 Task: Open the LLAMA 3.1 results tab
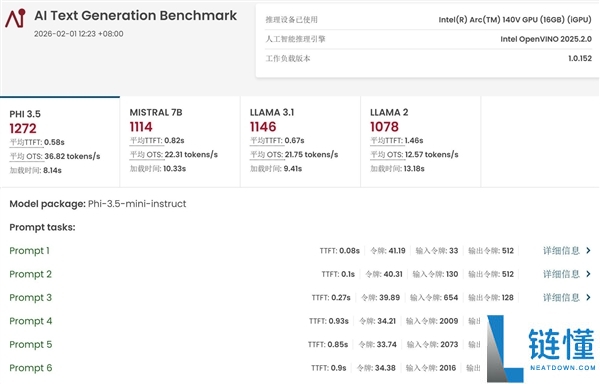[x=300, y=142]
